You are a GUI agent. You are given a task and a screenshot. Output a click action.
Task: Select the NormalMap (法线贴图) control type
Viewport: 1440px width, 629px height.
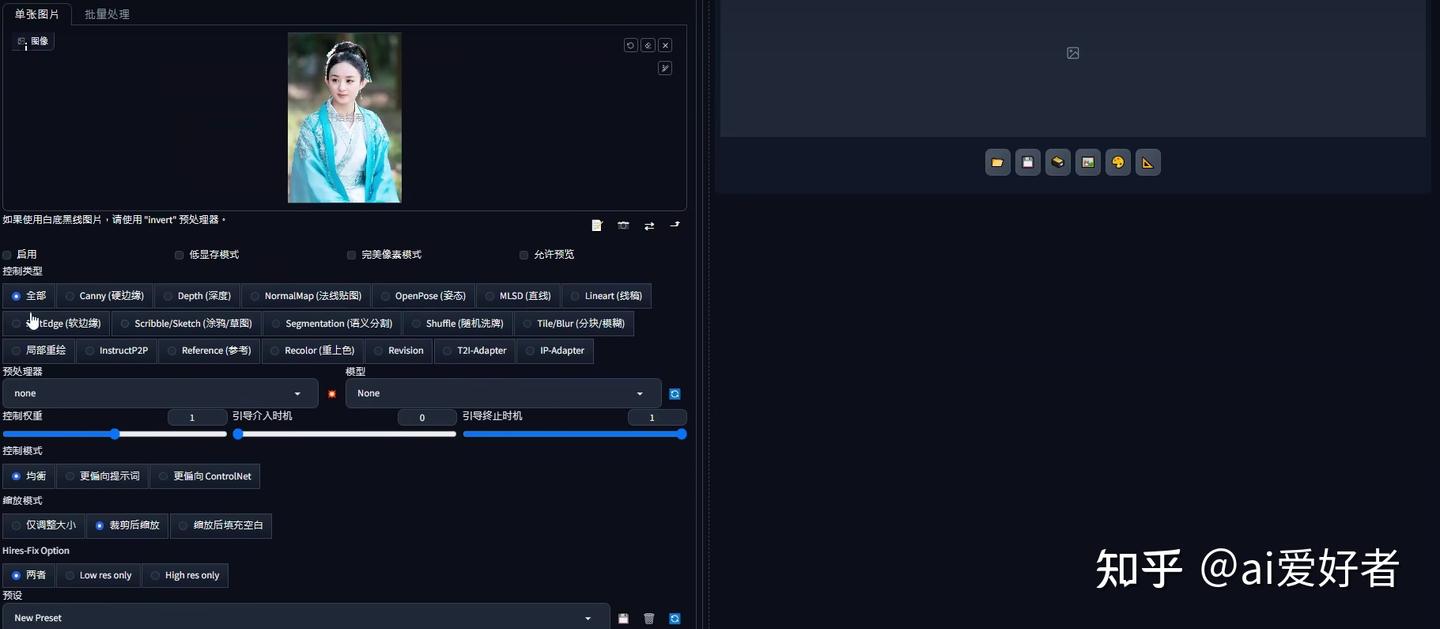coord(306,296)
